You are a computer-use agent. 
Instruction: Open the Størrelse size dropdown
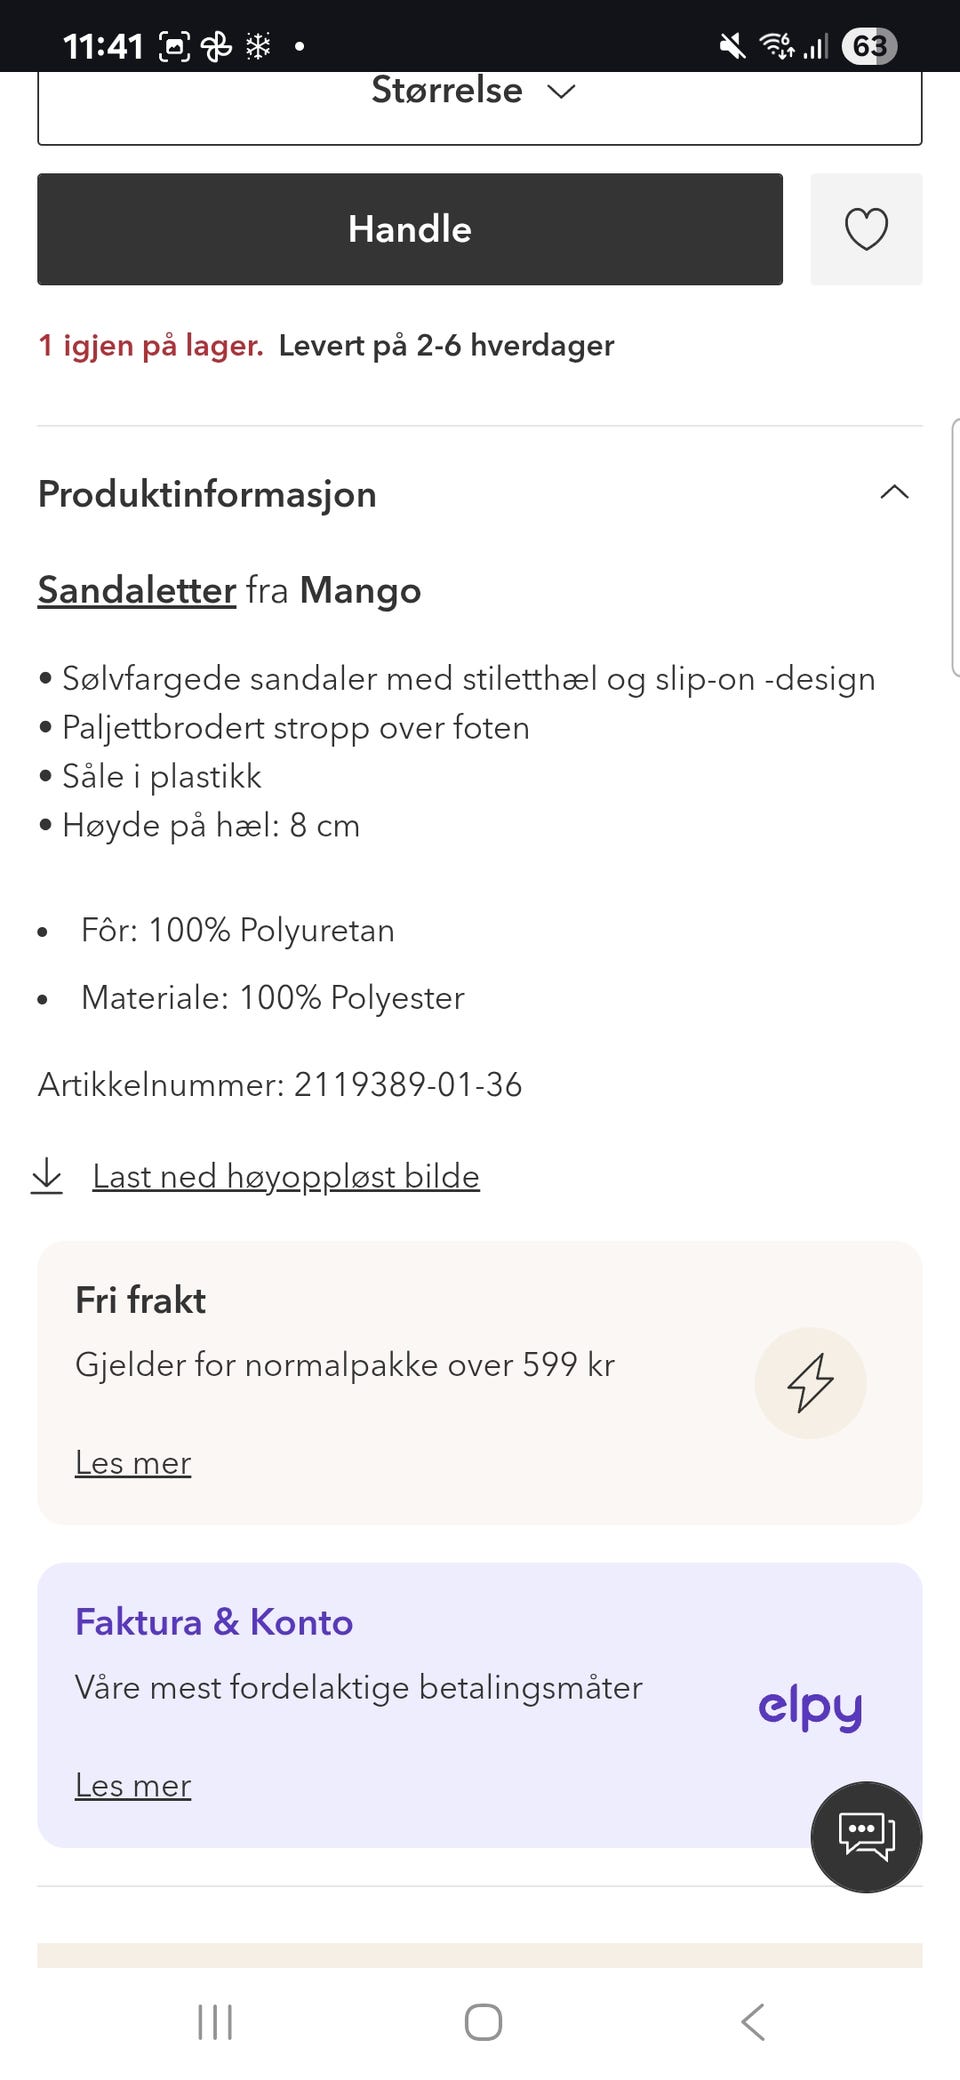click(480, 100)
